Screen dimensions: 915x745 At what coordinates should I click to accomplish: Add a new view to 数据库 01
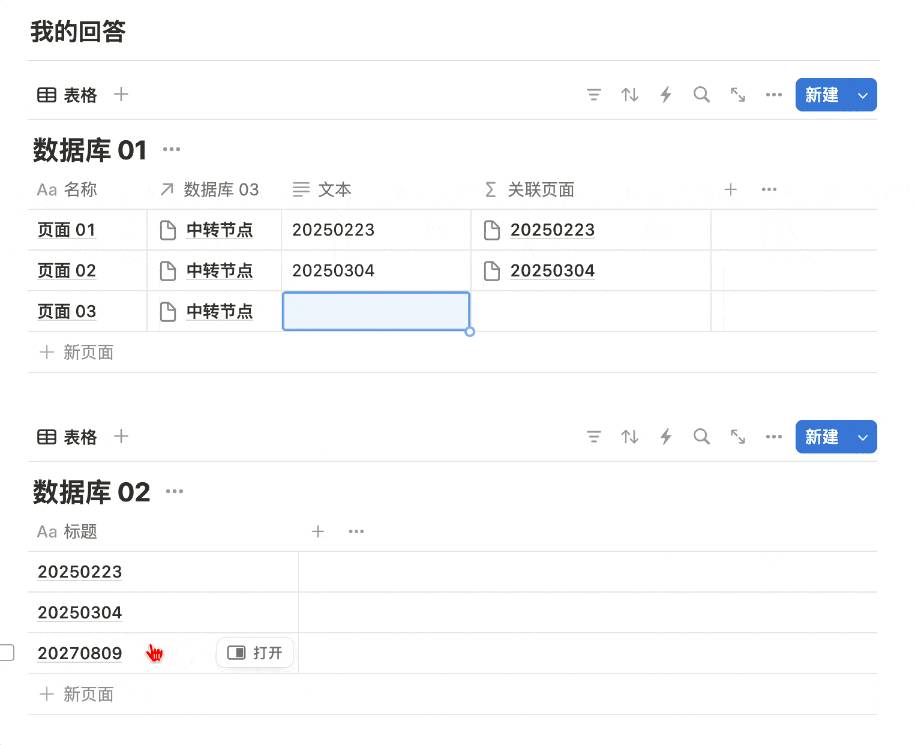click(121, 94)
